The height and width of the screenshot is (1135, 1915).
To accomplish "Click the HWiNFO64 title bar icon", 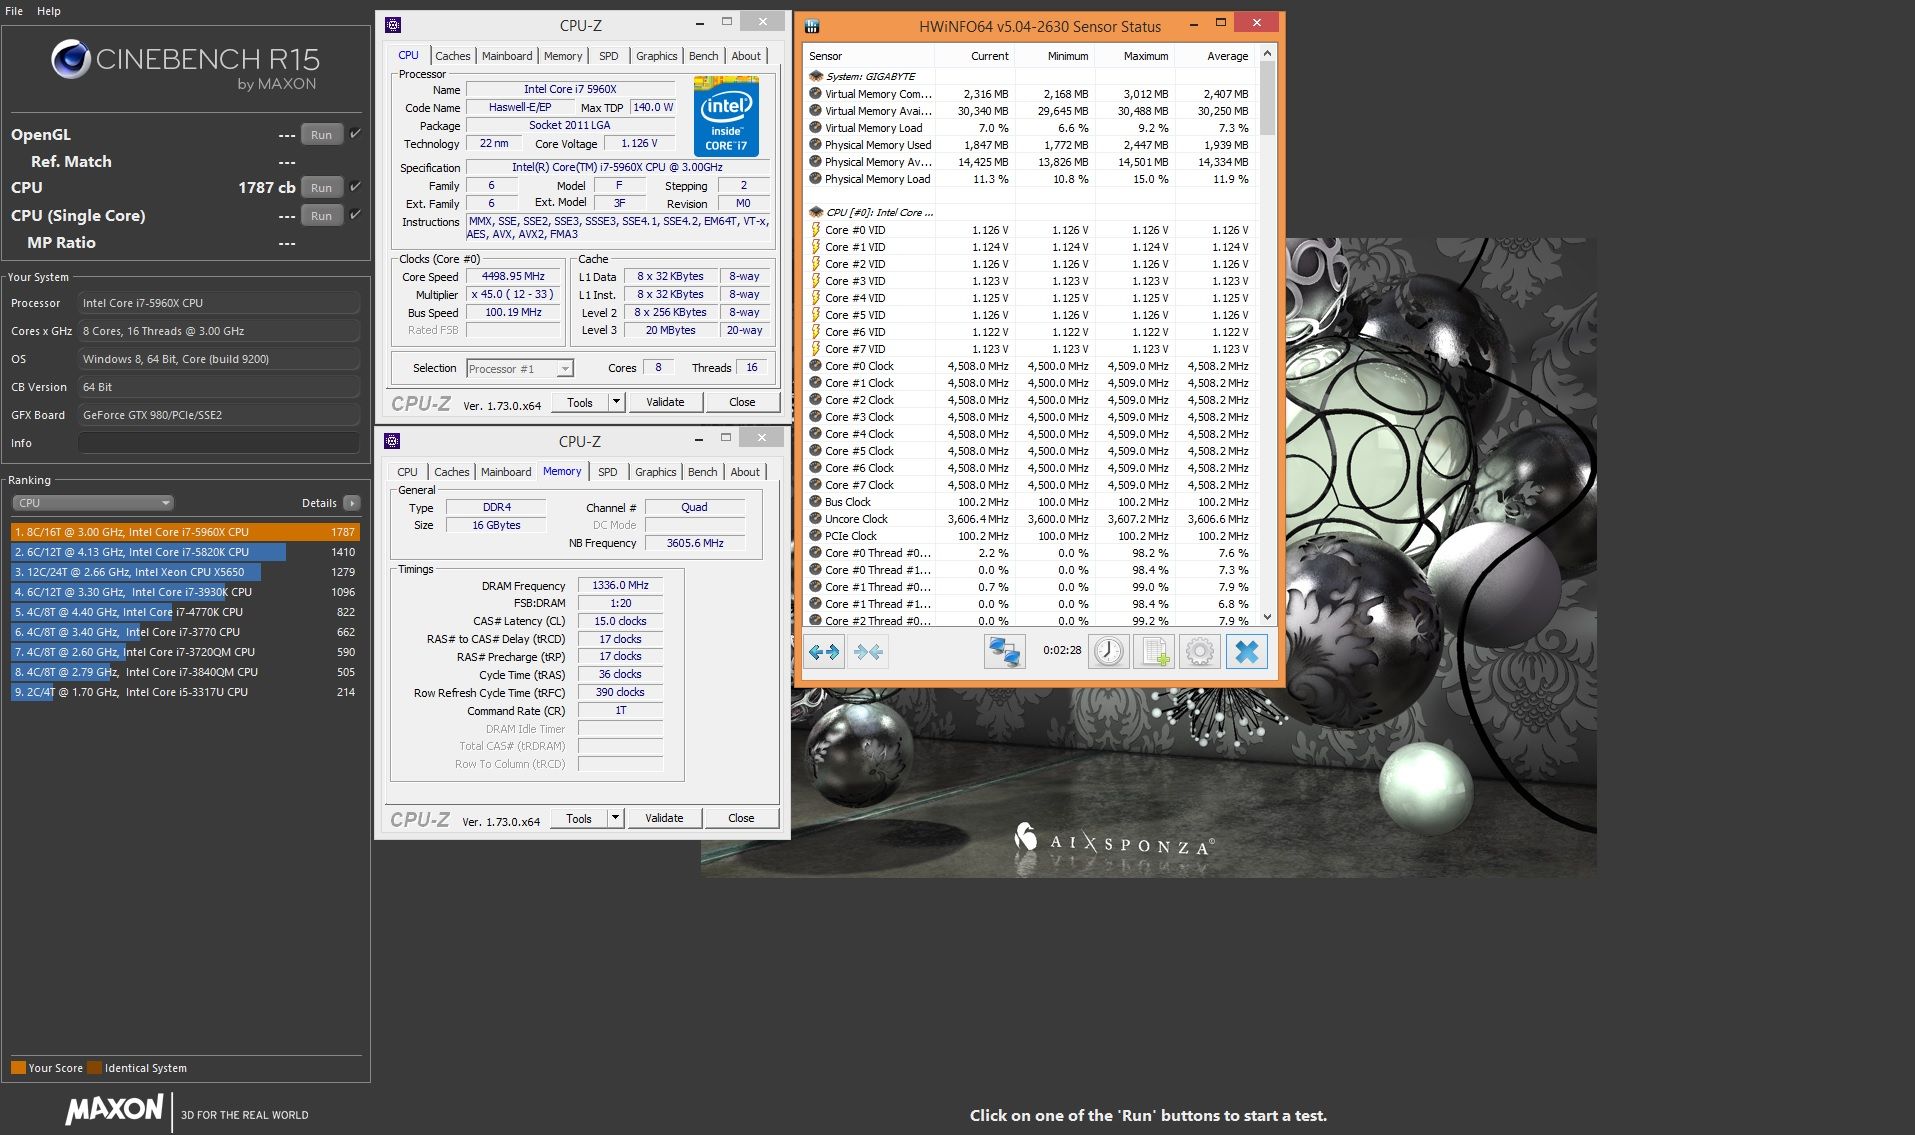I will [812, 27].
